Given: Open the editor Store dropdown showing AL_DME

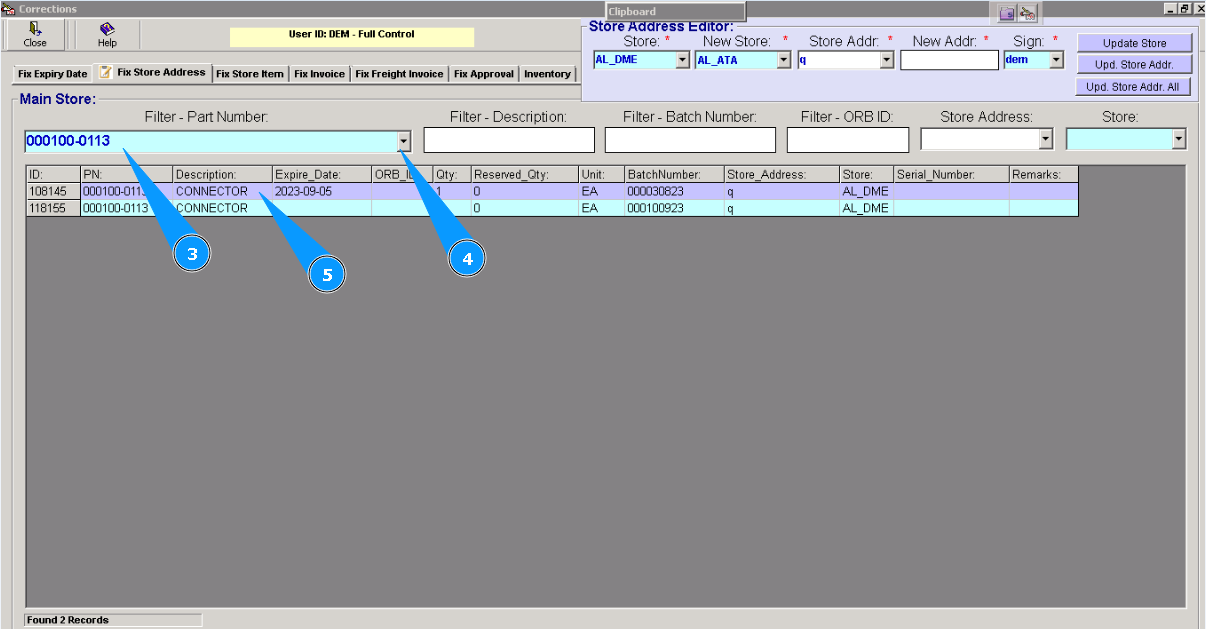Looking at the screenshot, I should pos(683,60).
